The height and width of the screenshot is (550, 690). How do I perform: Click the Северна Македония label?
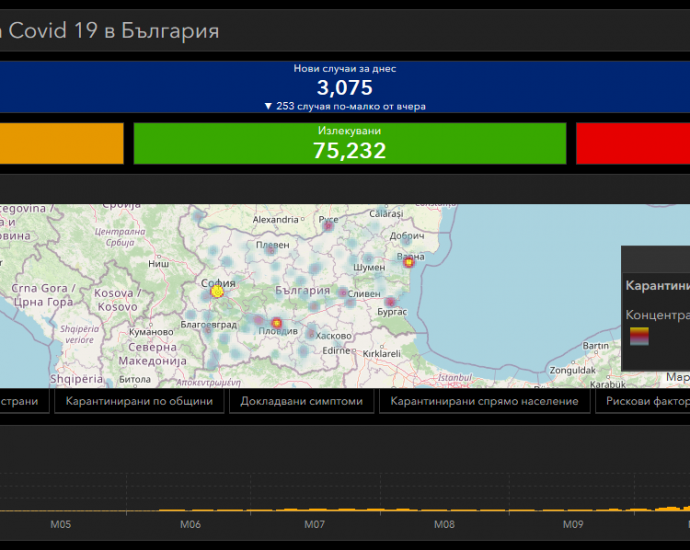(152, 354)
